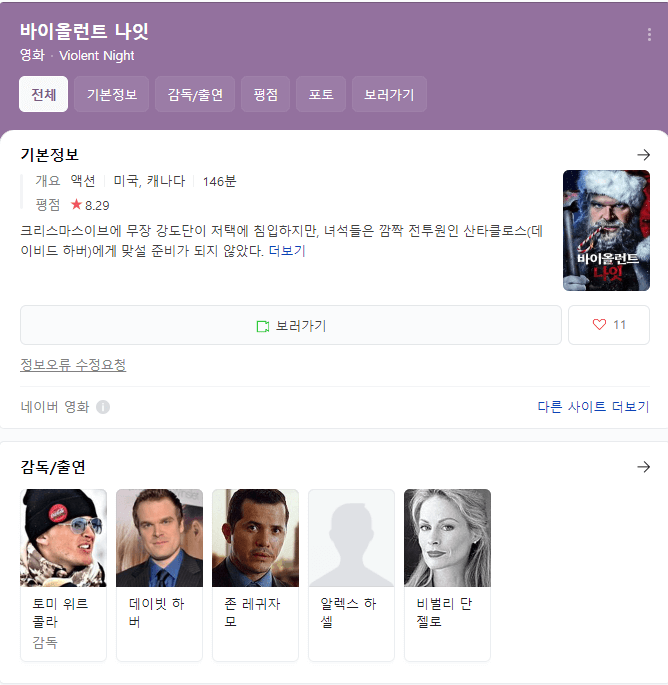Click the 미국, 캐나다 country text
The image size is (668, 685).
(x=149, y=181)
